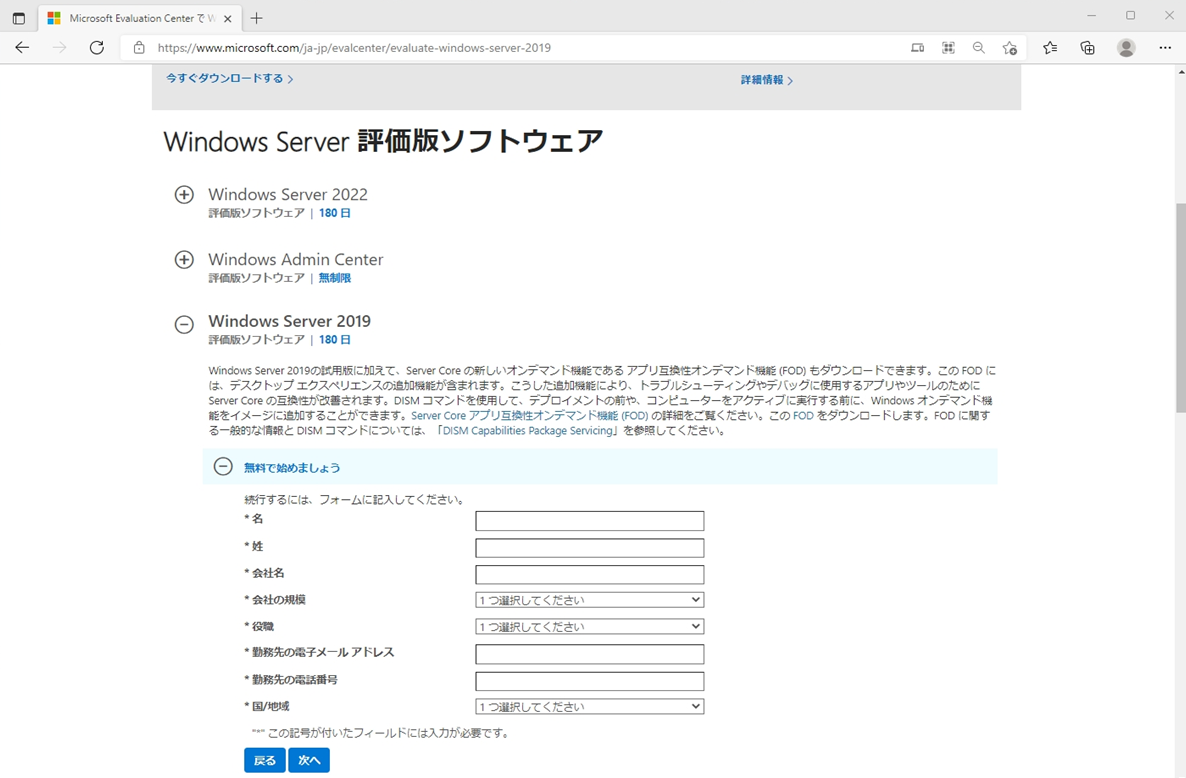Screen dimensions: 1186x778
Task: Click the 詳細情報 link
Action: 767,80
